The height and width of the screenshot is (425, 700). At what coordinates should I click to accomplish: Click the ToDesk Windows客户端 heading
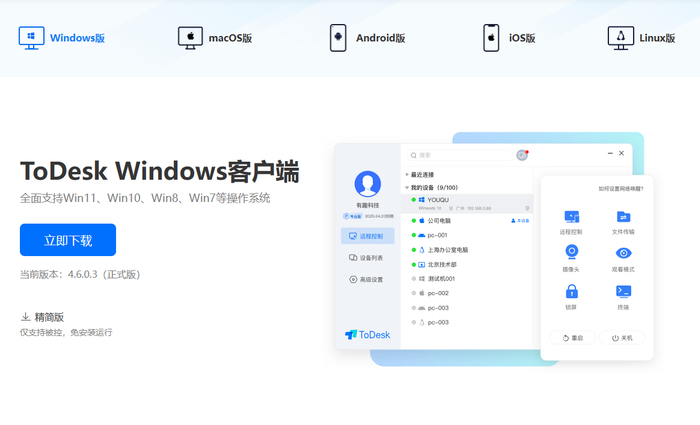point(159,171)
